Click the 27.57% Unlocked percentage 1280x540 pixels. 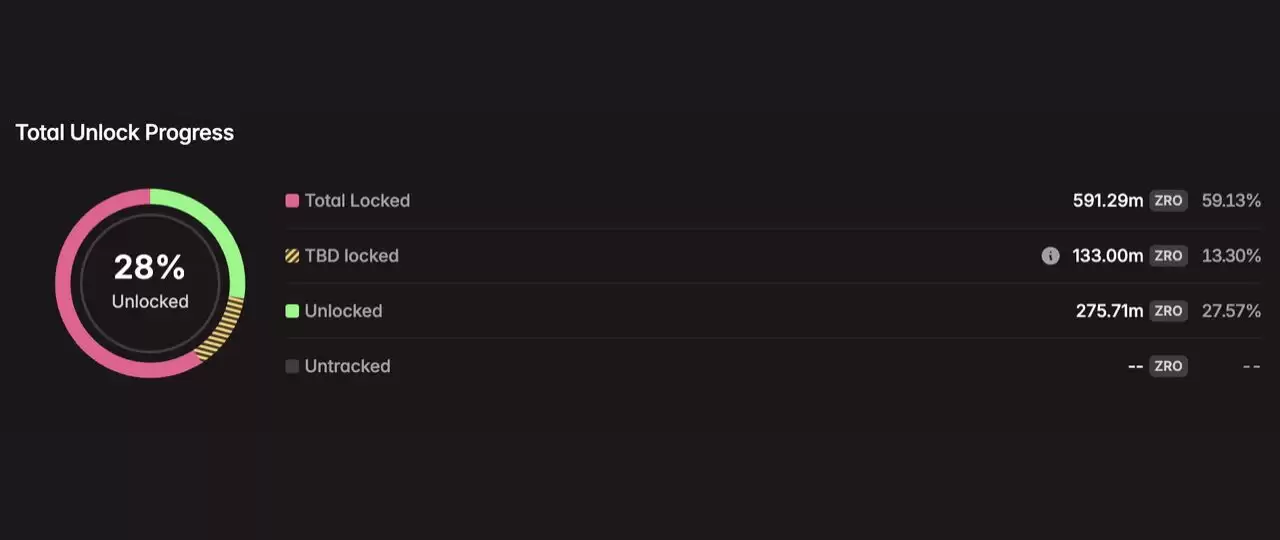[x=1231, y=311]
